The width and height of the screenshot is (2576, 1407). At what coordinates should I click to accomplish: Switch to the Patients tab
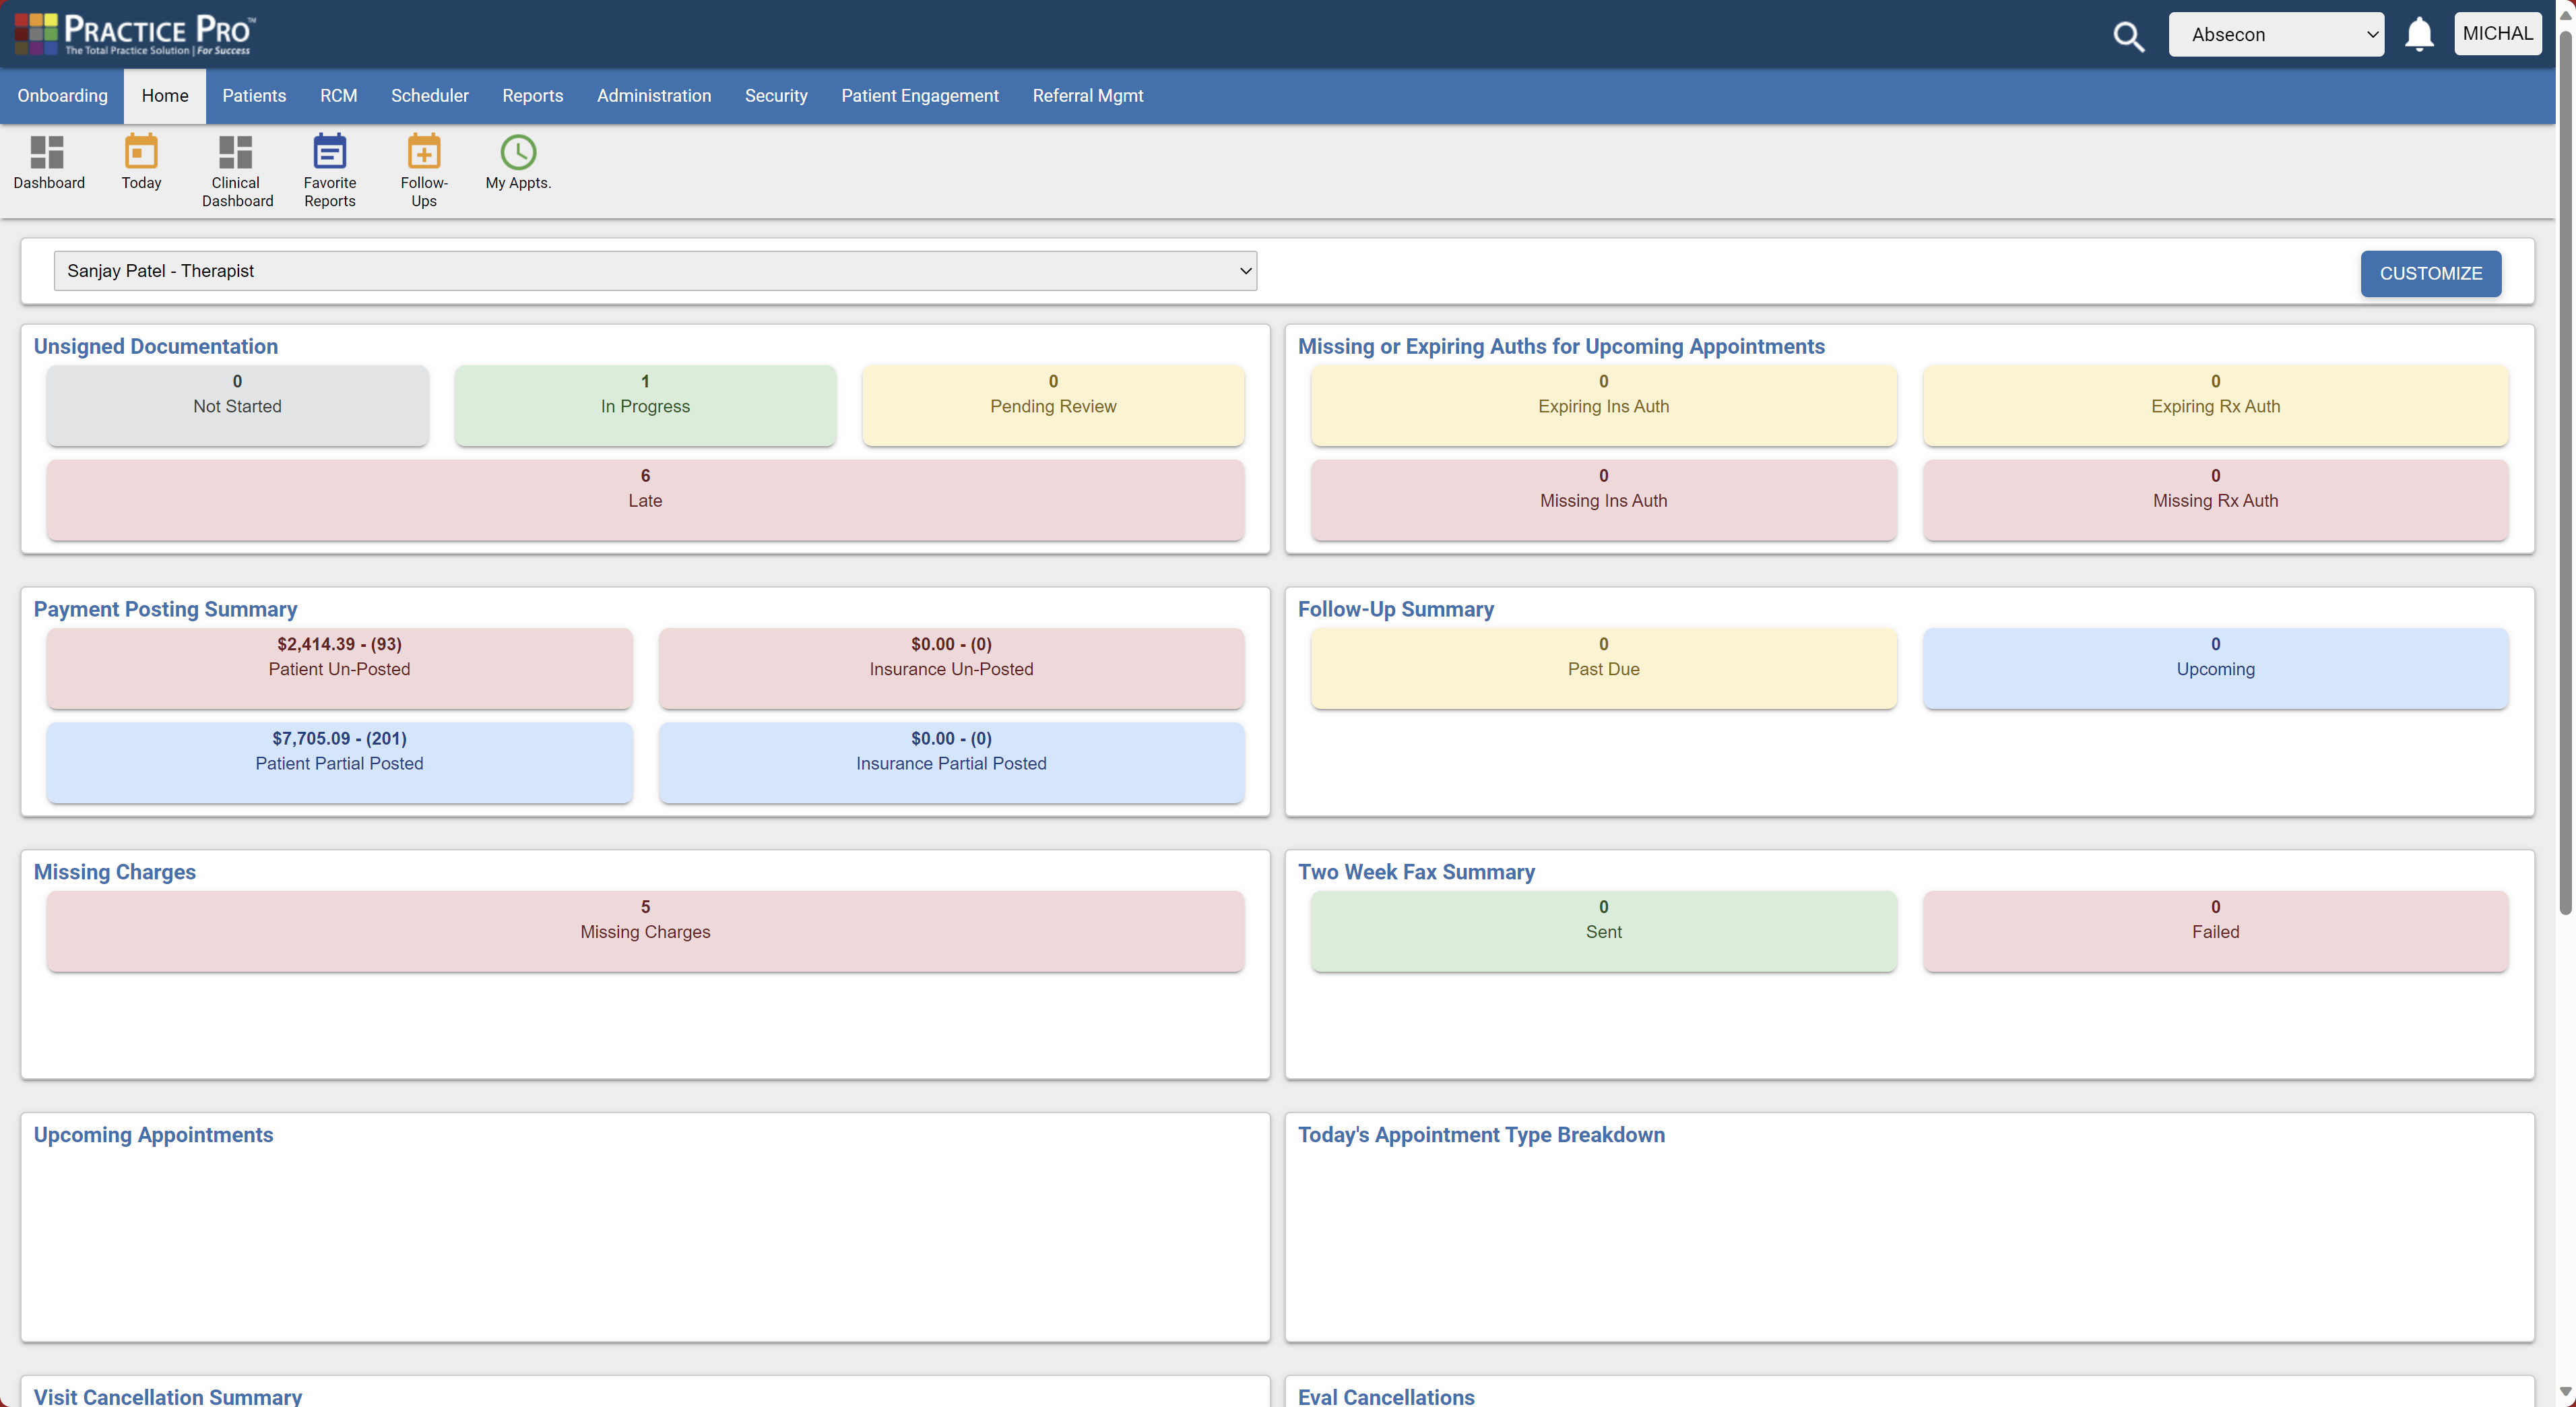coord(254,96)
